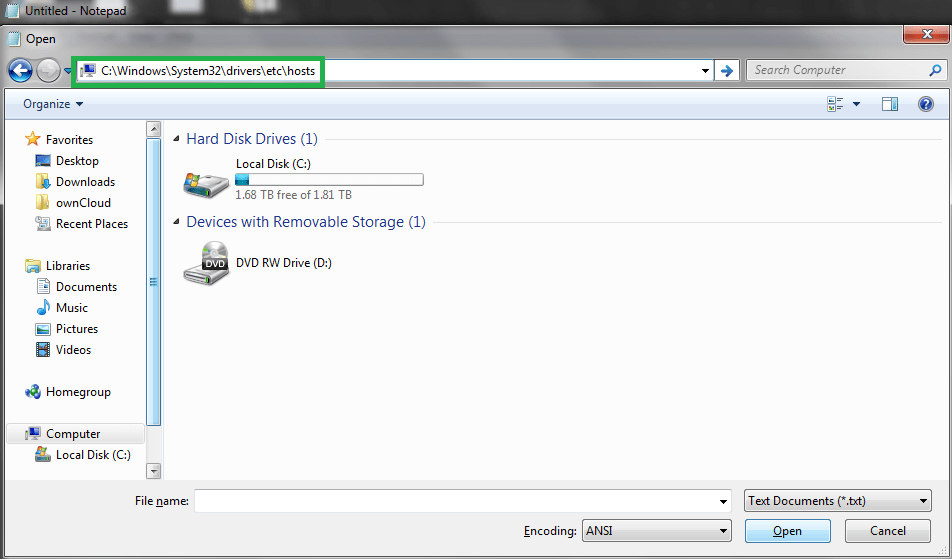Change view with the views icon

(x=835, y=104)
